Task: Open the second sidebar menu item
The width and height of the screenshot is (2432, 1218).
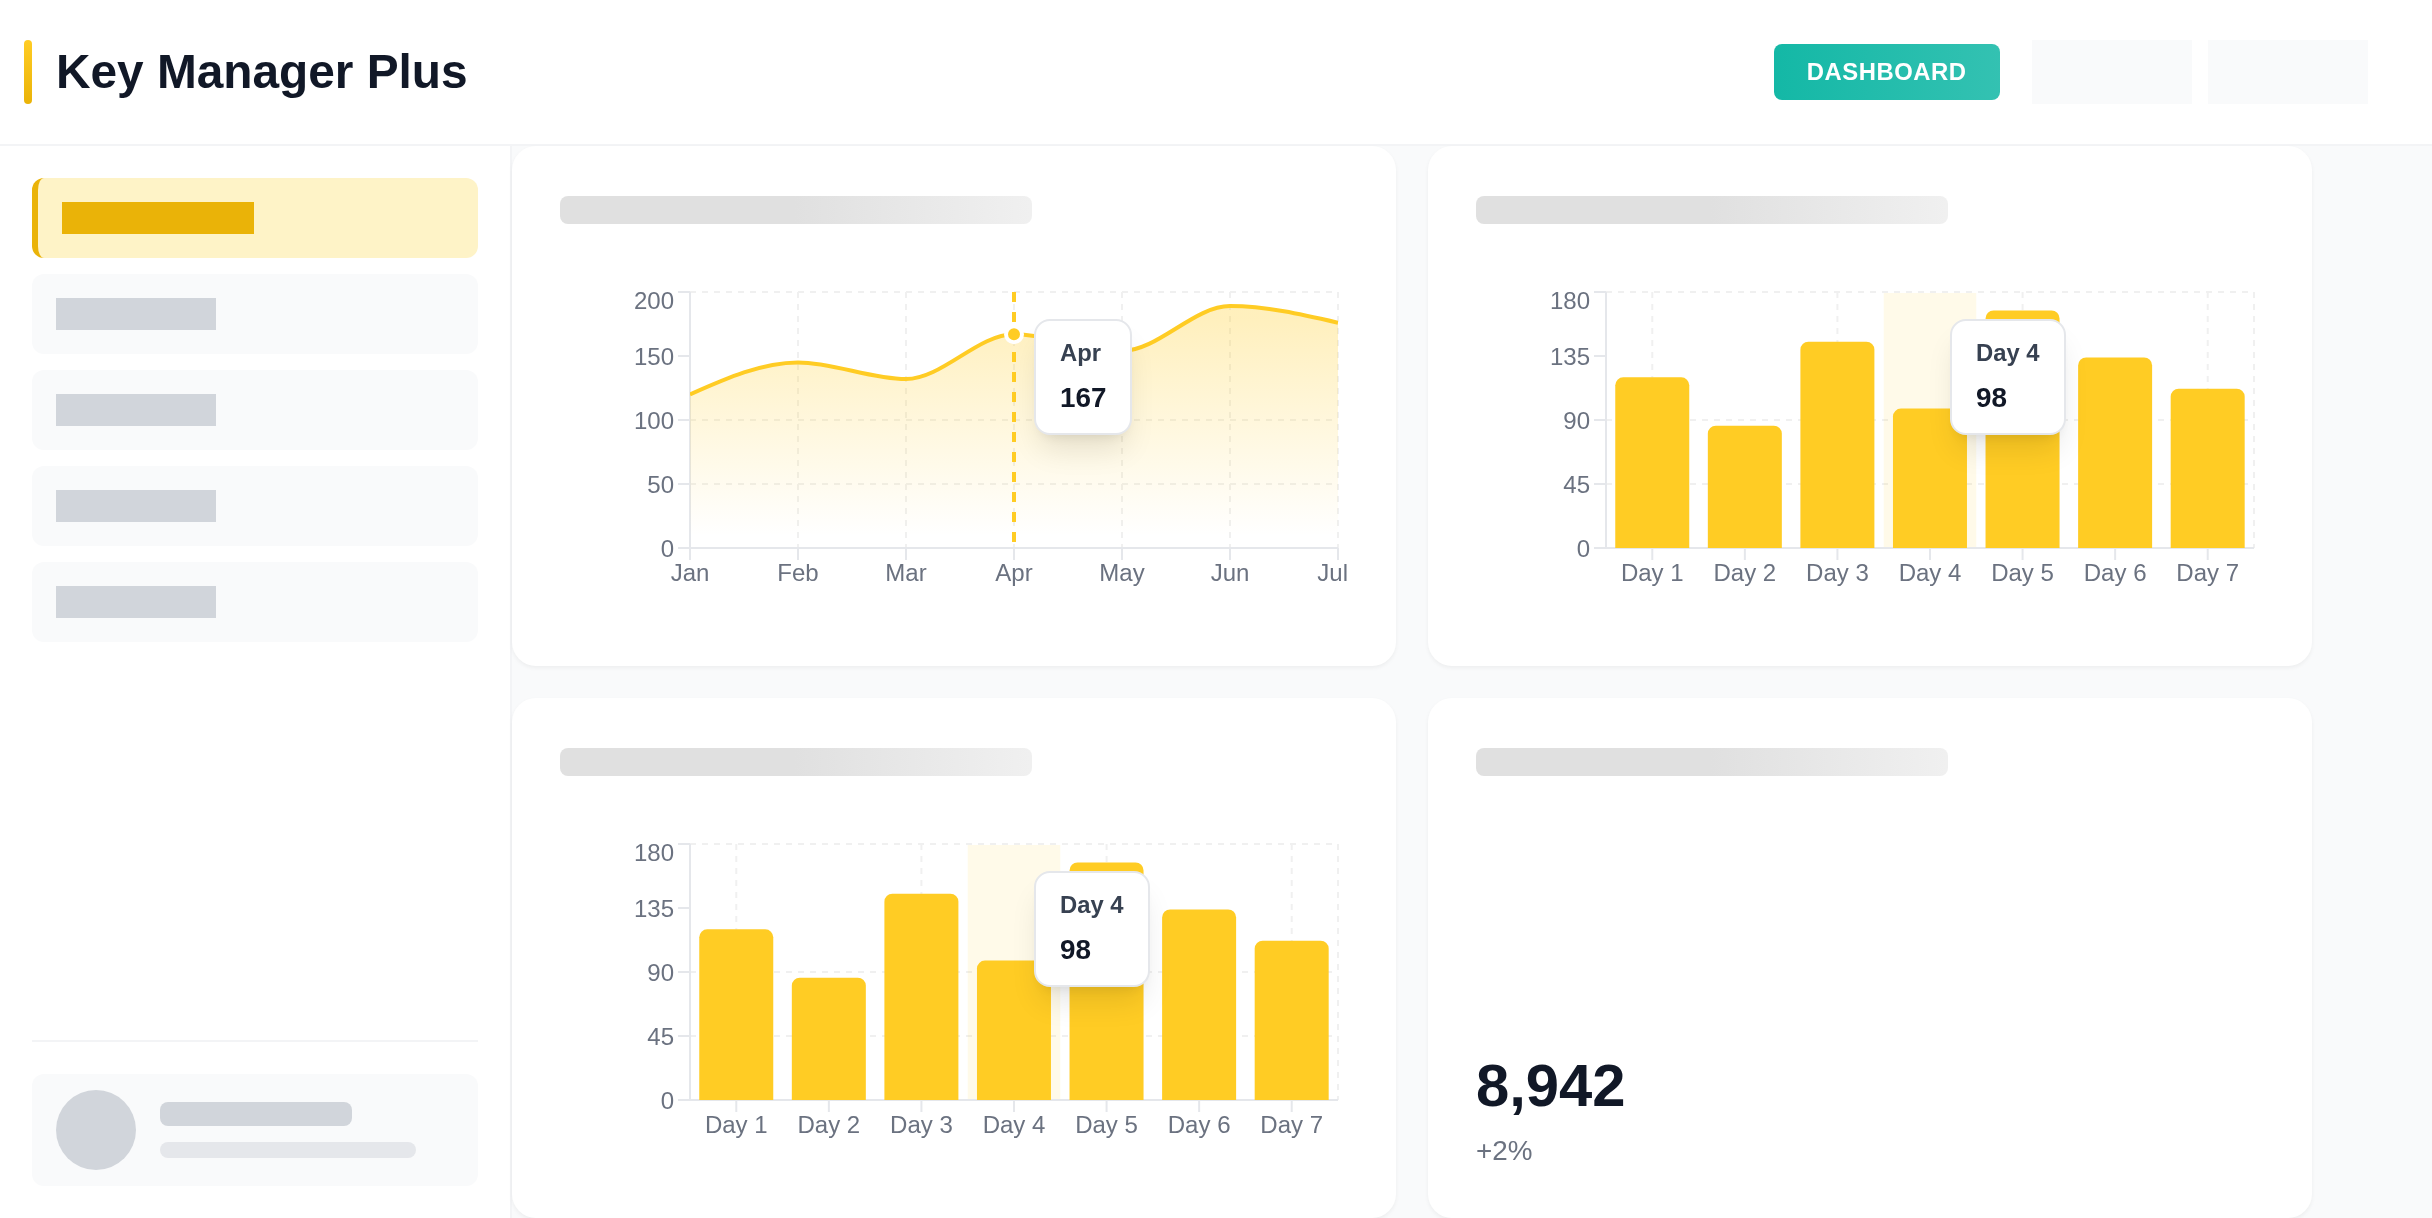Action: 255,314
